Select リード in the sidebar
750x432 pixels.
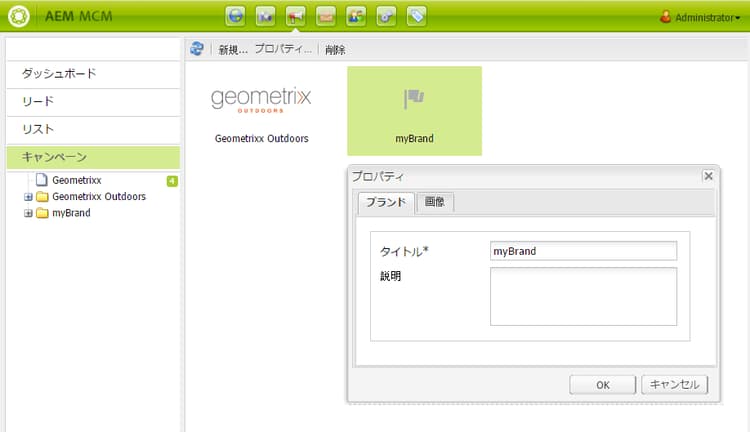click(94, 101)
